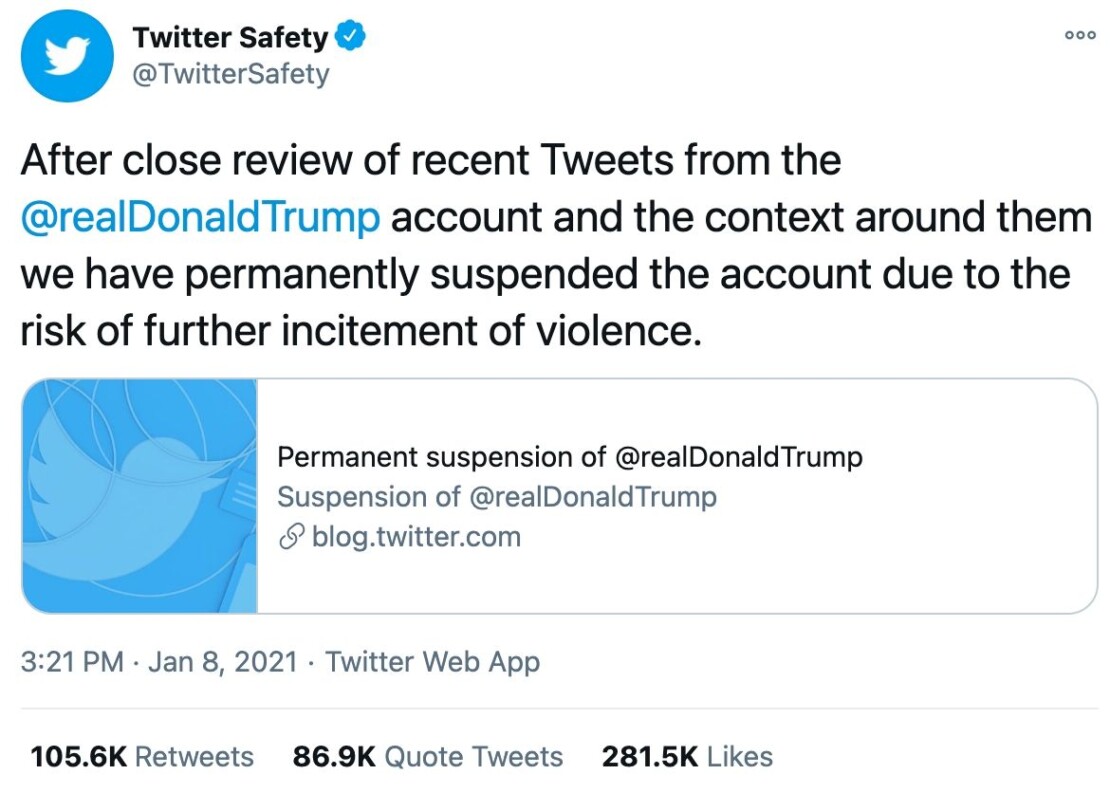Open the three-dot more options menu
The height and width of the screenshot is (793, 1110).
pos(1080,35)
